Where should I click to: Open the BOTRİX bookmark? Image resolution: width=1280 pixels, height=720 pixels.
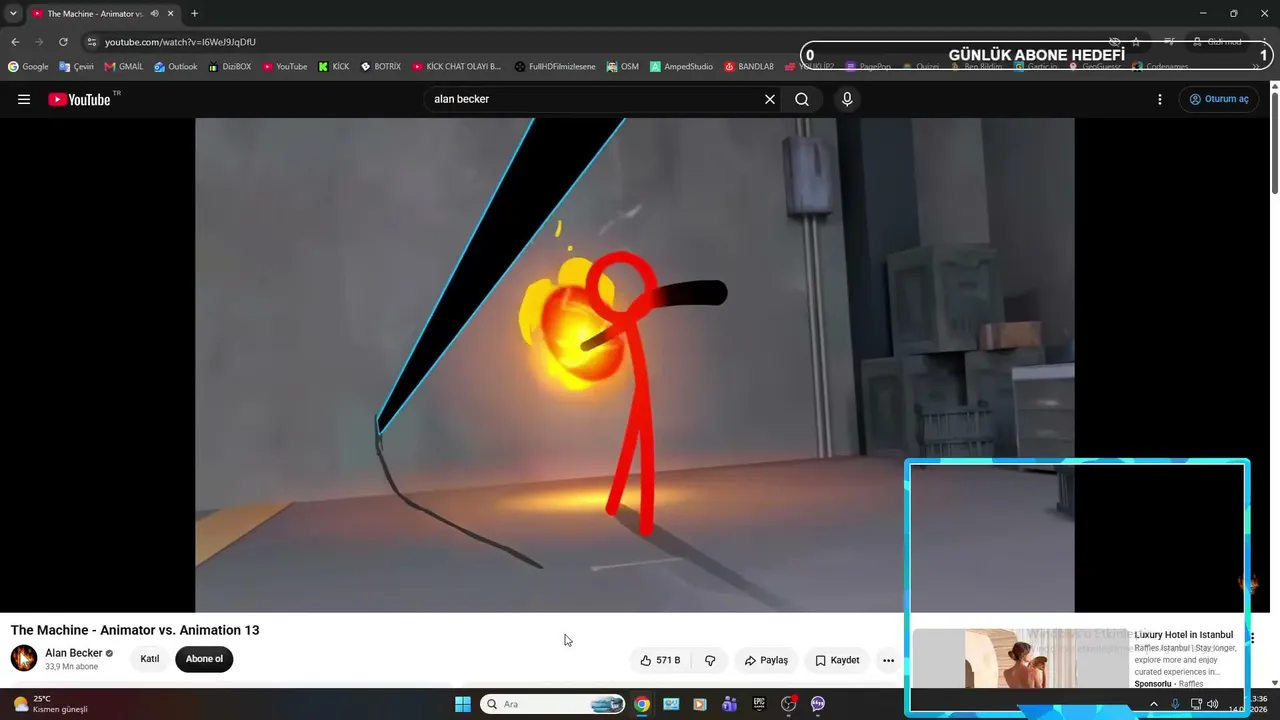coord(381,67)
